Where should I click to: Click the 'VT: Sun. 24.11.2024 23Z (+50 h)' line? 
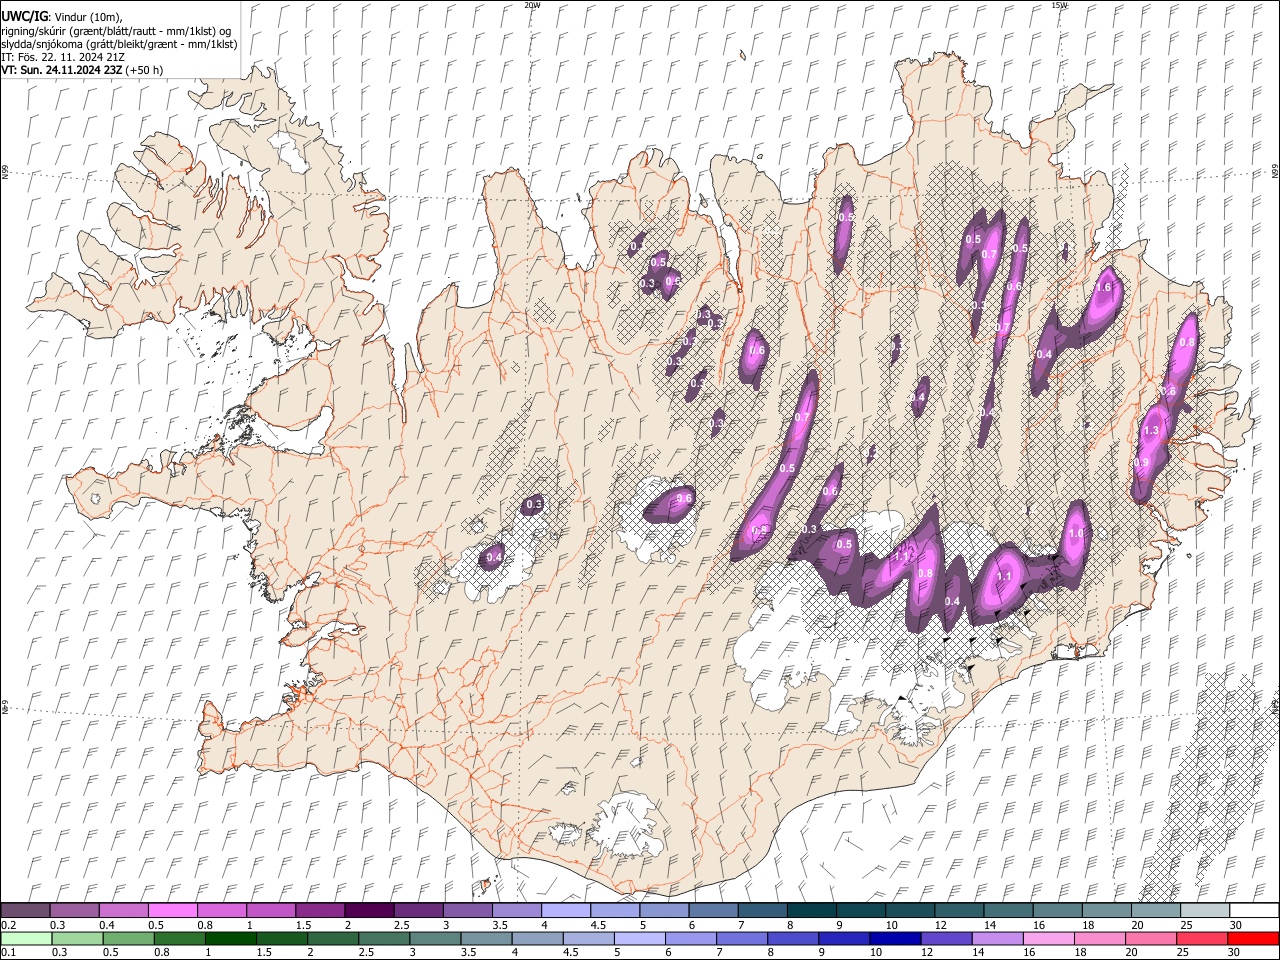click(x=82, y=70)
